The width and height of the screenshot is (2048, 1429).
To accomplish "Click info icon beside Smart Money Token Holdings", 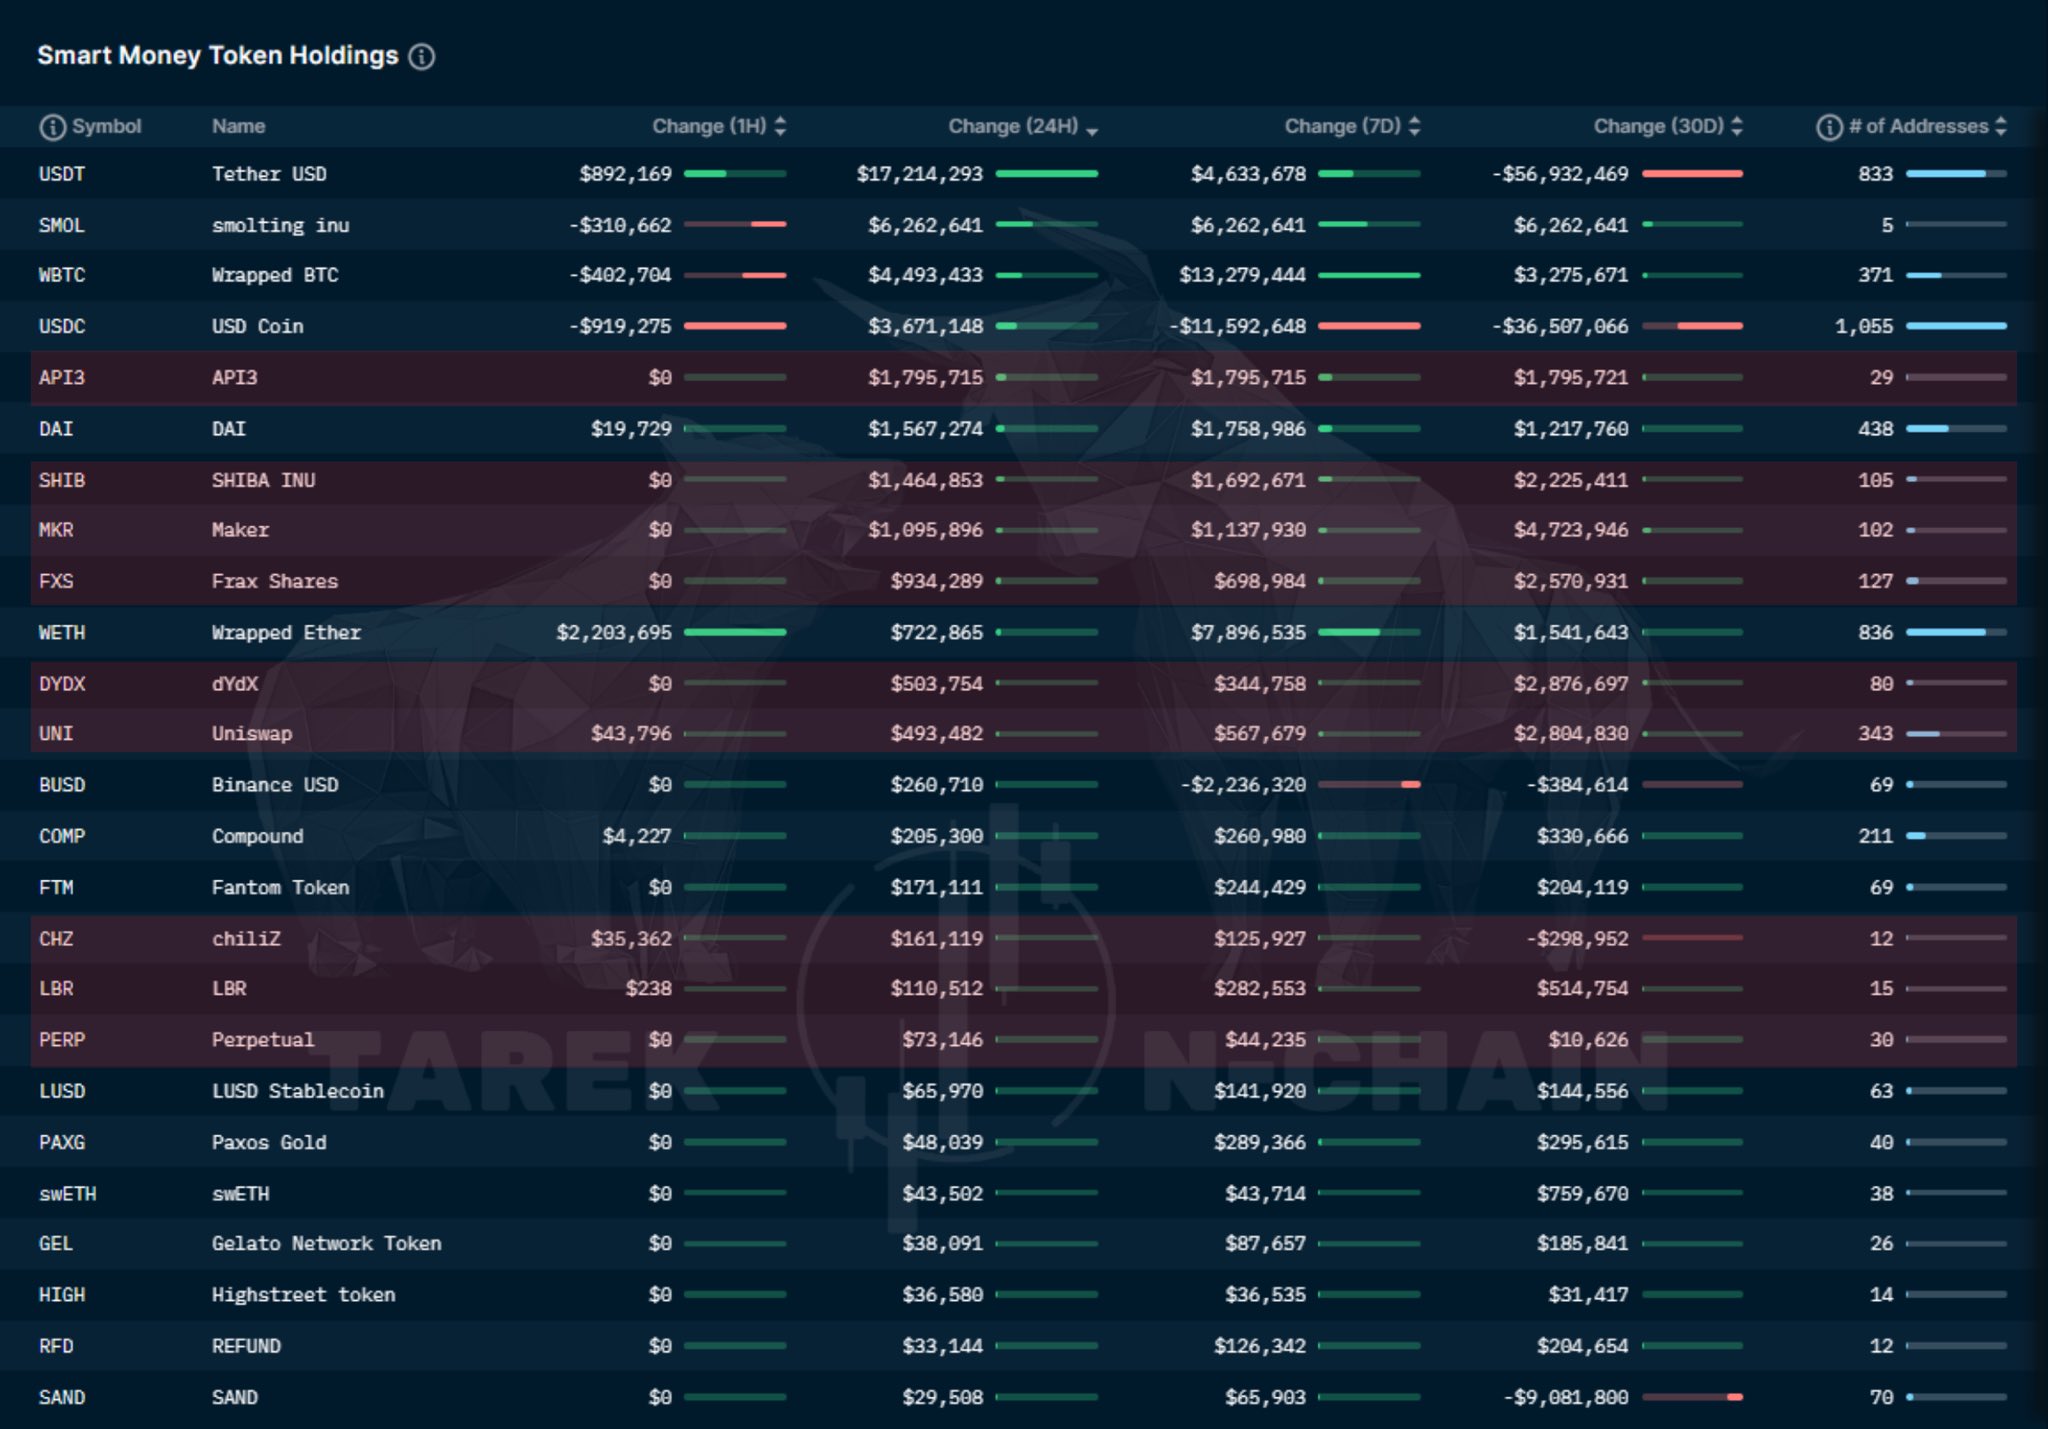I will (x=422, y=56).
